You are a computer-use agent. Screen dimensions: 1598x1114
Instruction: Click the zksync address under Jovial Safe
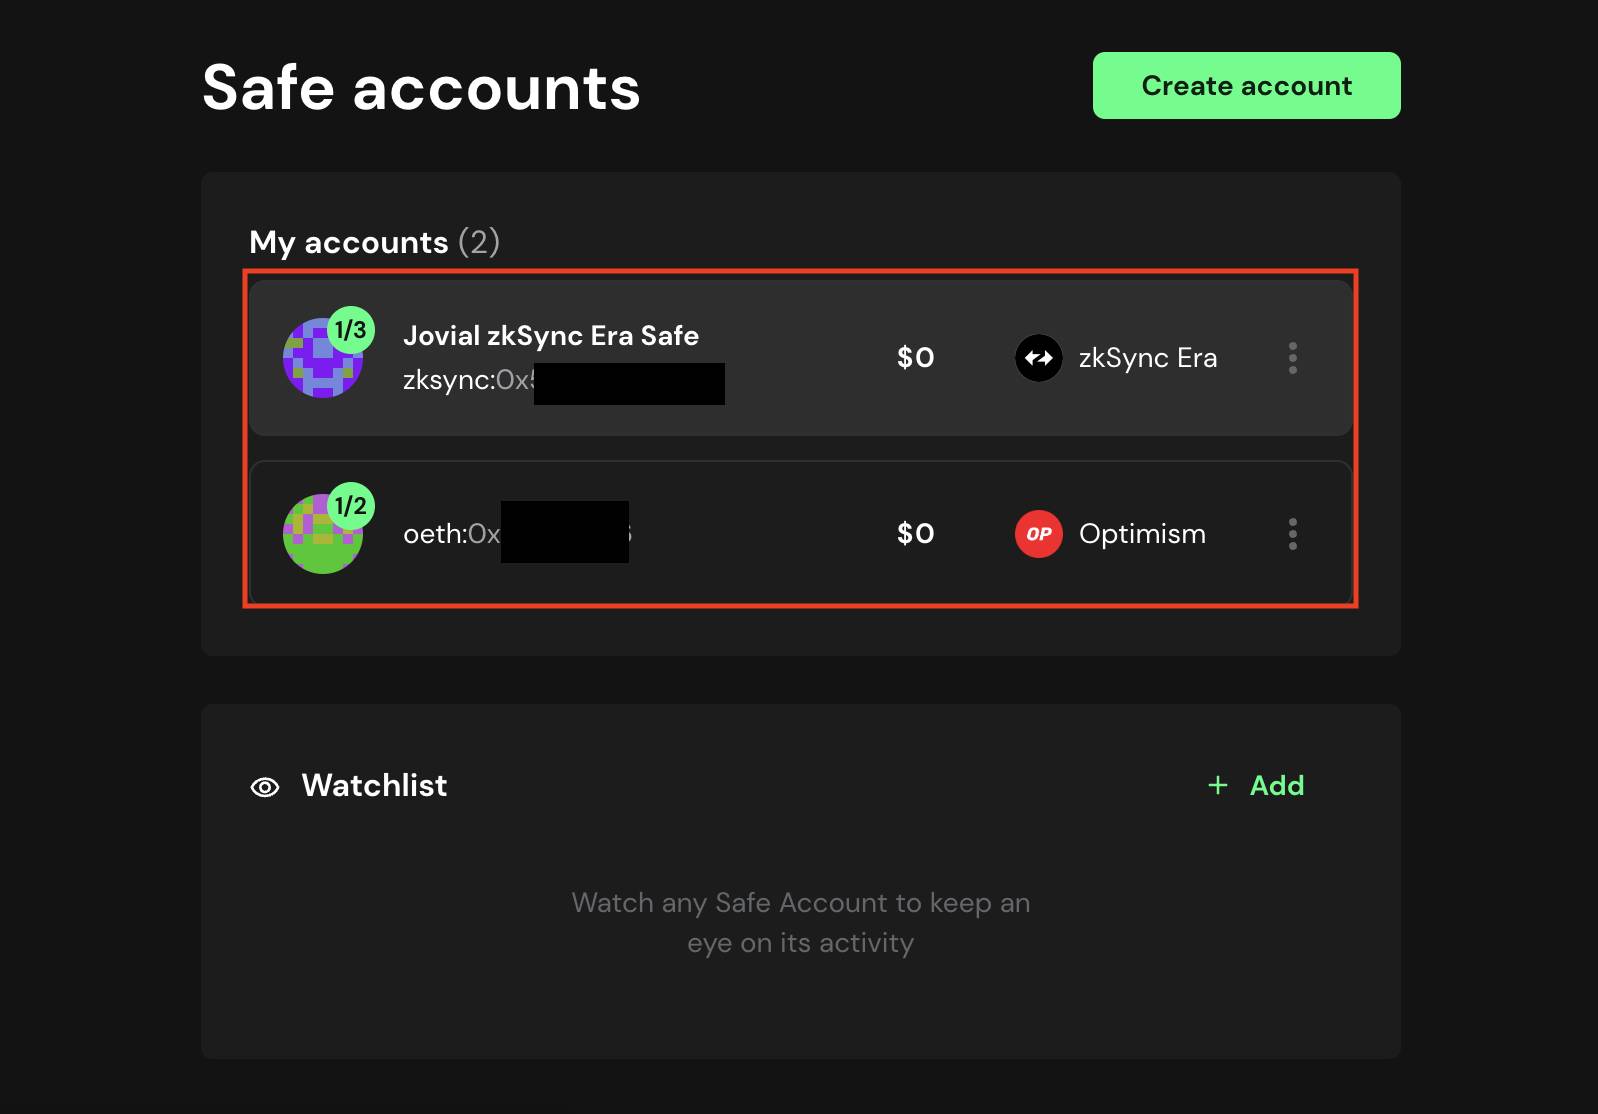(563, 381)
